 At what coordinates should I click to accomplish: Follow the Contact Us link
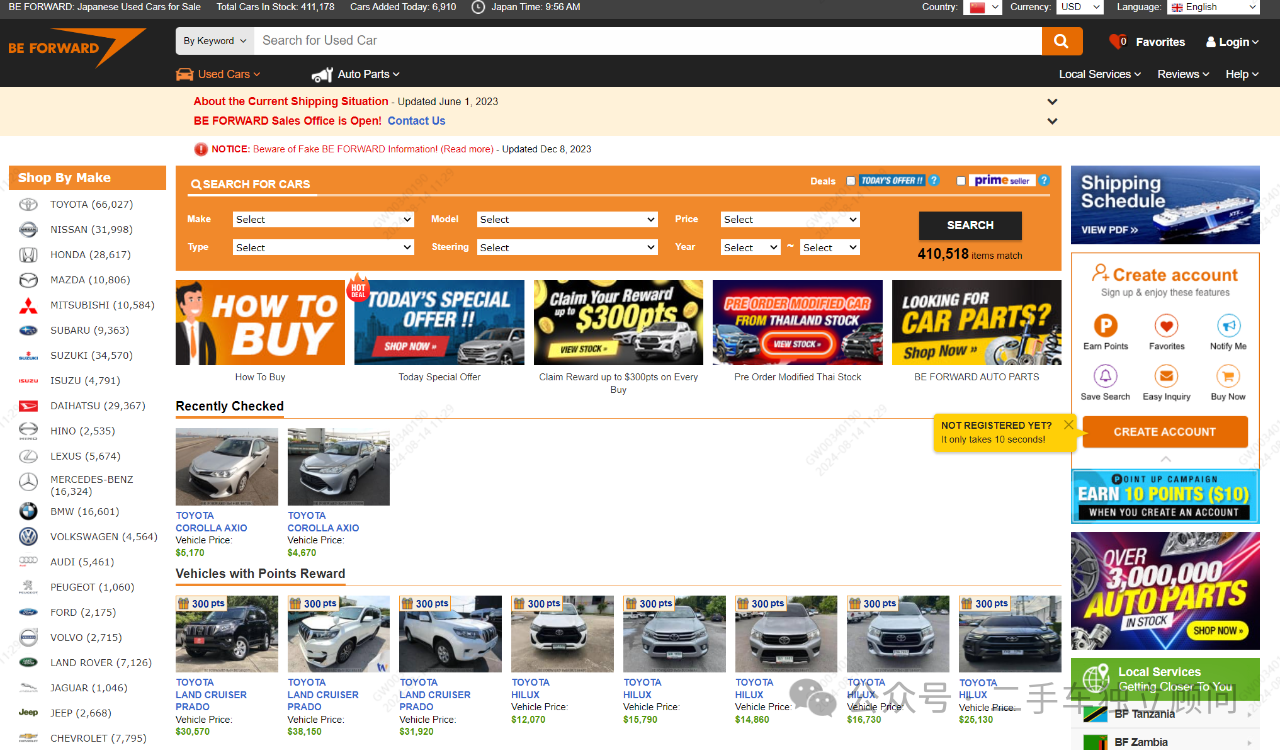tap(416, 121)
